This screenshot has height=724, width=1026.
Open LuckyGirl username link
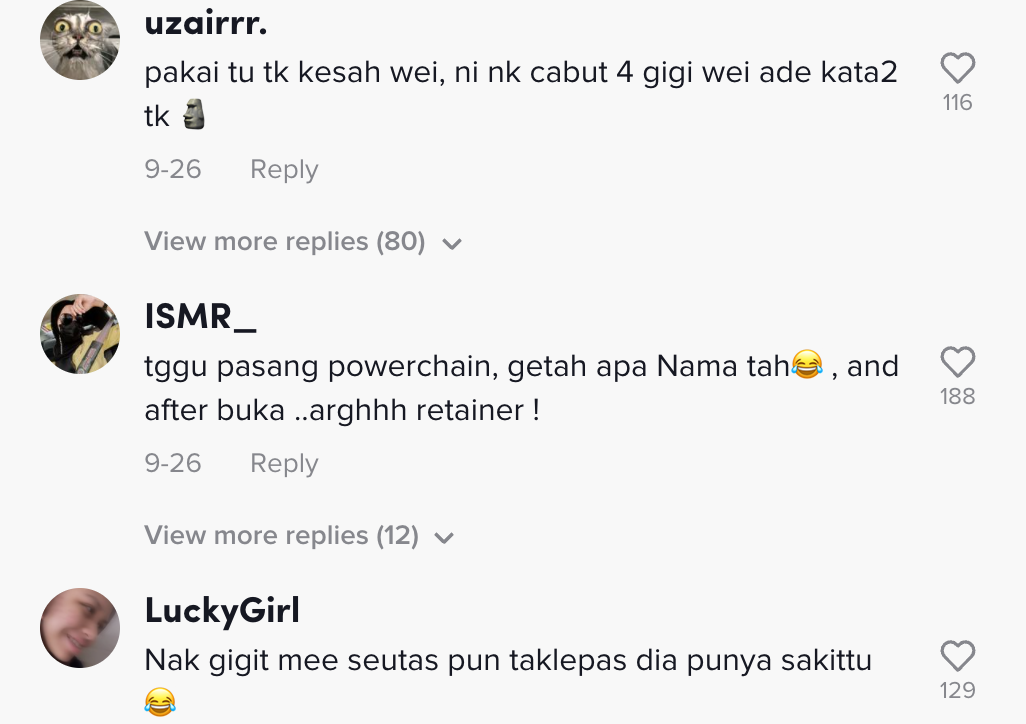(x=222, y=611)
